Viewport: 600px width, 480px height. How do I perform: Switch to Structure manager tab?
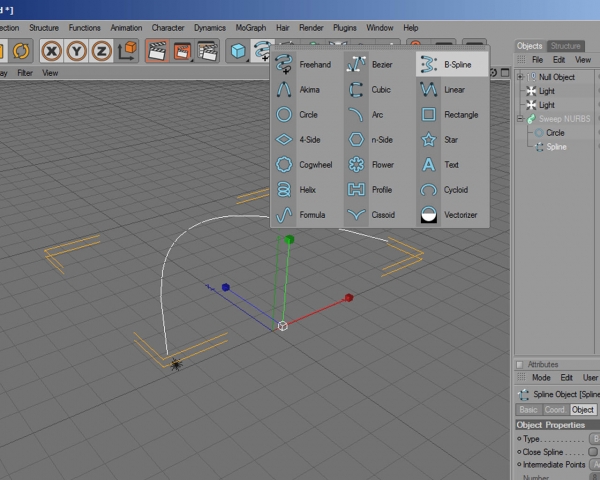point(566,46)
